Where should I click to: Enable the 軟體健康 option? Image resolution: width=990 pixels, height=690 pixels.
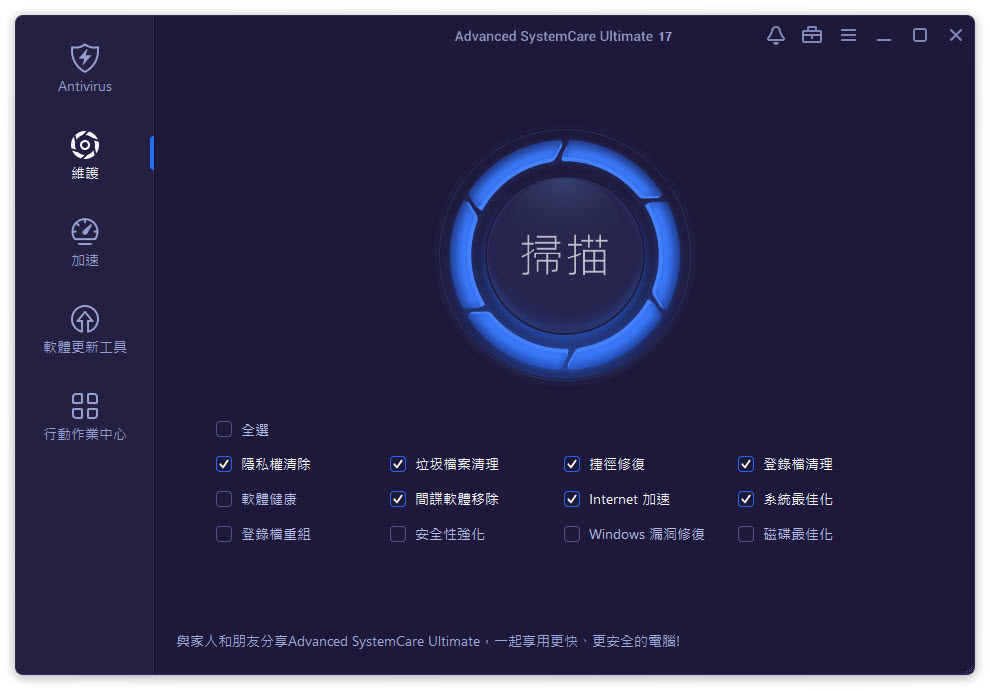pyautogui.click(x=224, y=499)
